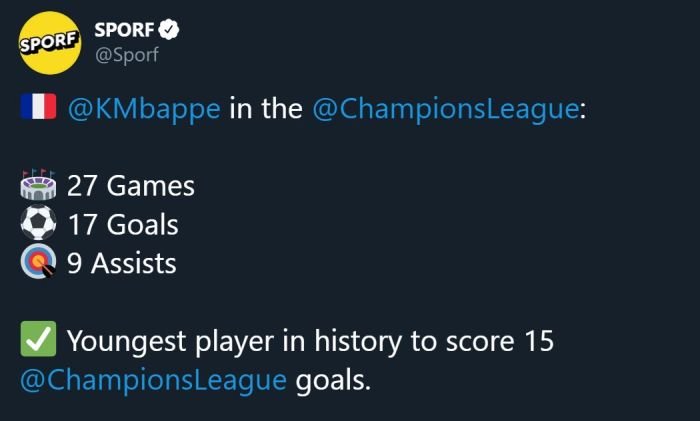
Task: Click the Youngest player in history sentence
Action: click(310, 342)
